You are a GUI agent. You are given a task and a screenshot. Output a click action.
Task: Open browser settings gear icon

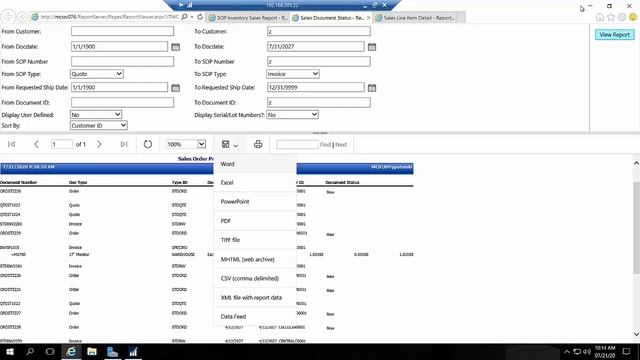tap(622, 17)
